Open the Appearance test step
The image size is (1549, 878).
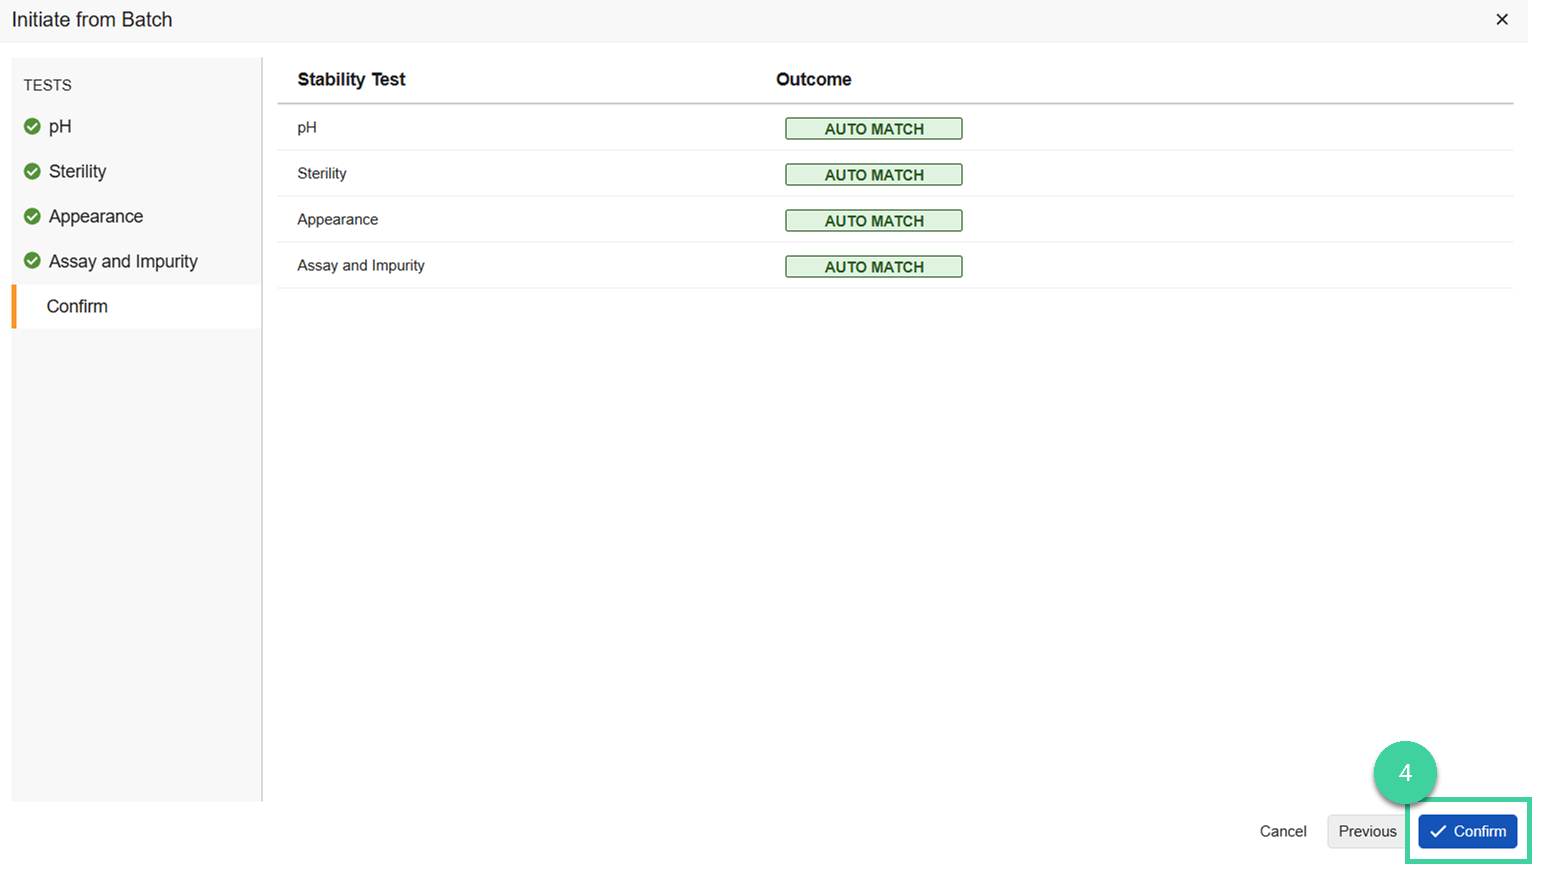(95, 216)
